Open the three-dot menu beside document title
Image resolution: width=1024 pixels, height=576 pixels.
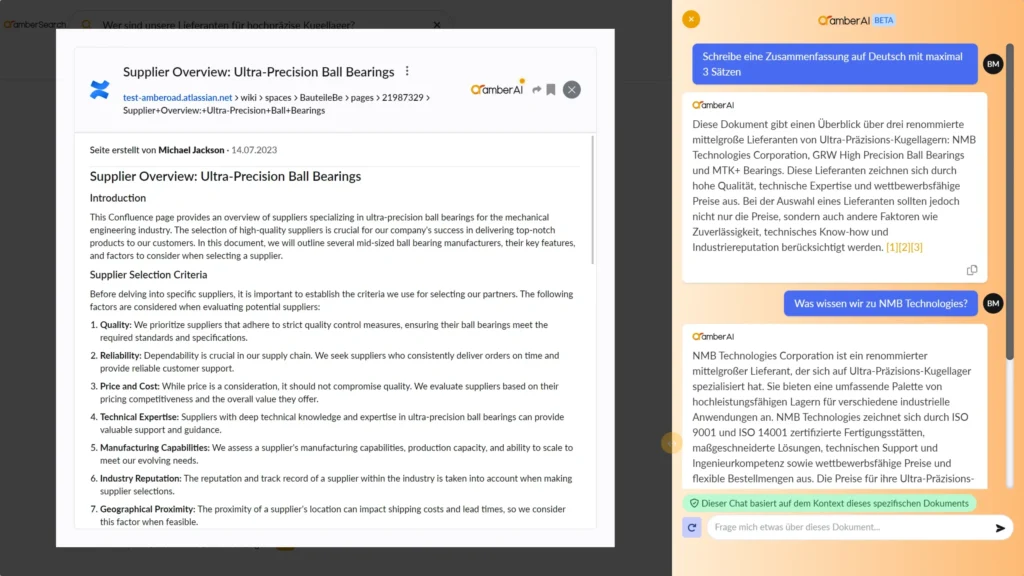(x=407, y=72)
